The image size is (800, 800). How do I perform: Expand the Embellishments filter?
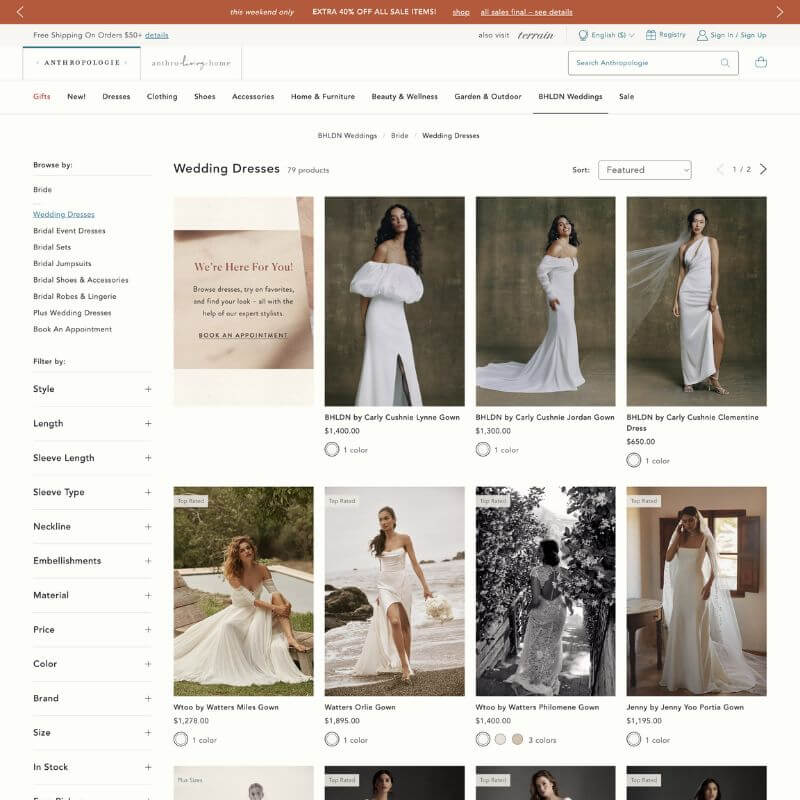(92, 561)
